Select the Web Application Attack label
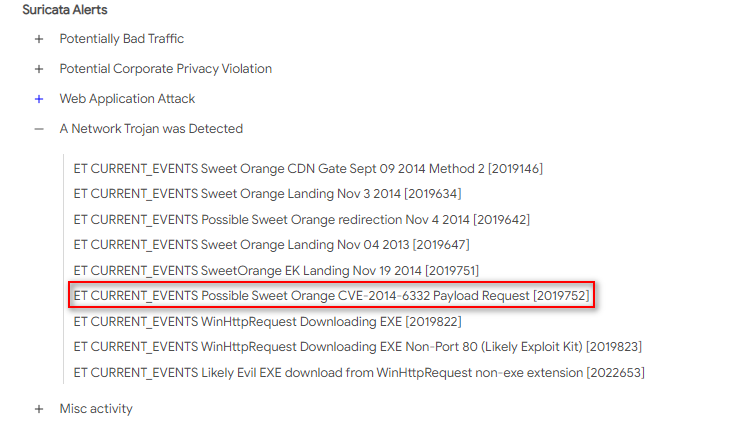This screenshot has height=433, width=755. click(x=127, y=99)
